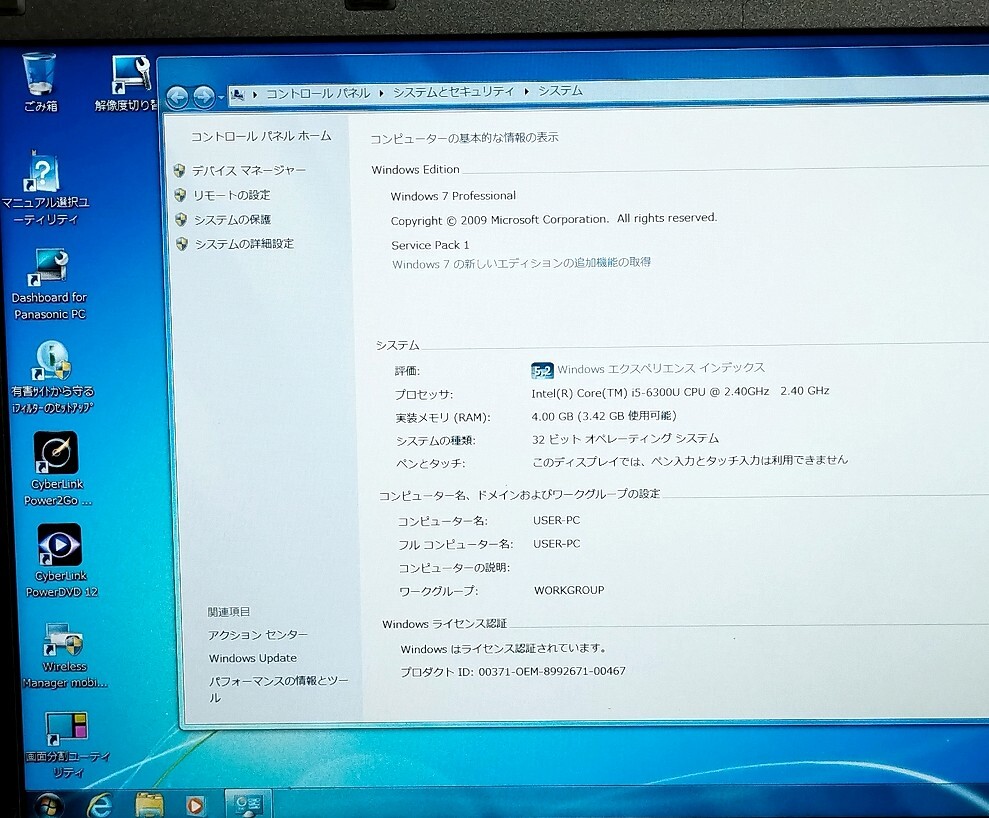
Task: Open Internet Explorer from the taskbar
Action: (99, 805)
